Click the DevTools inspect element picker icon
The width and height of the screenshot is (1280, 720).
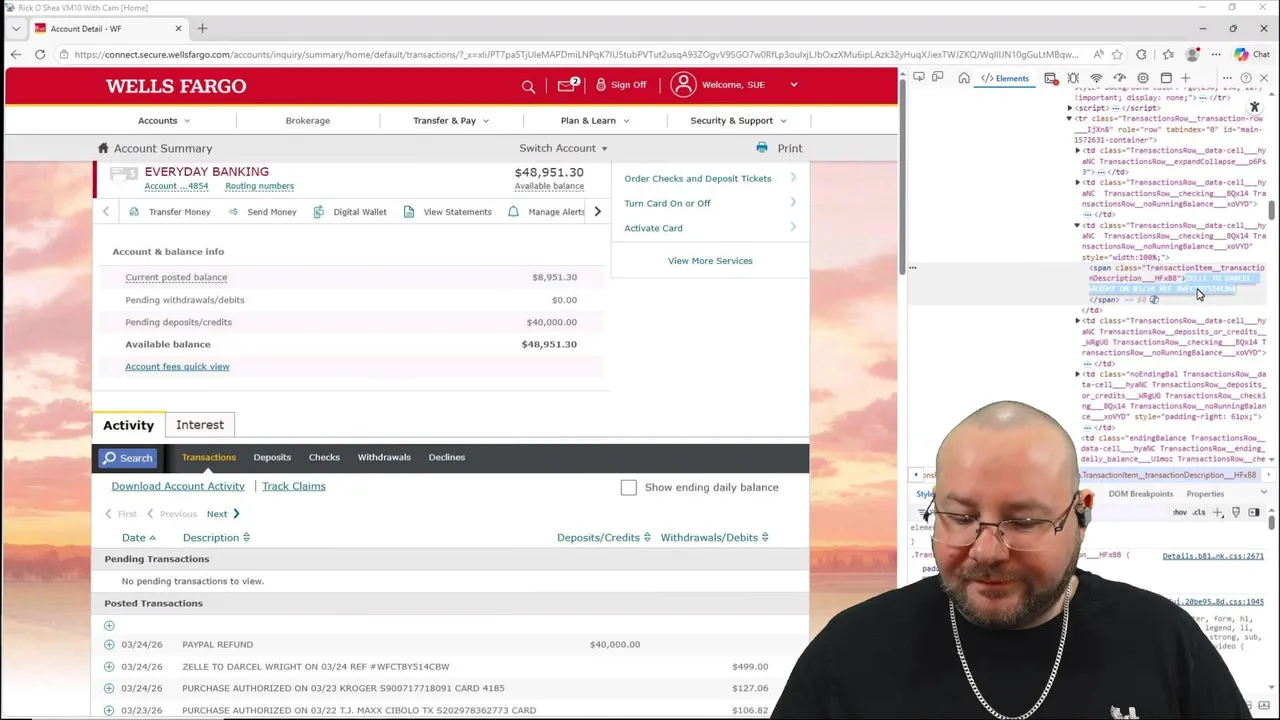point(918,77)
